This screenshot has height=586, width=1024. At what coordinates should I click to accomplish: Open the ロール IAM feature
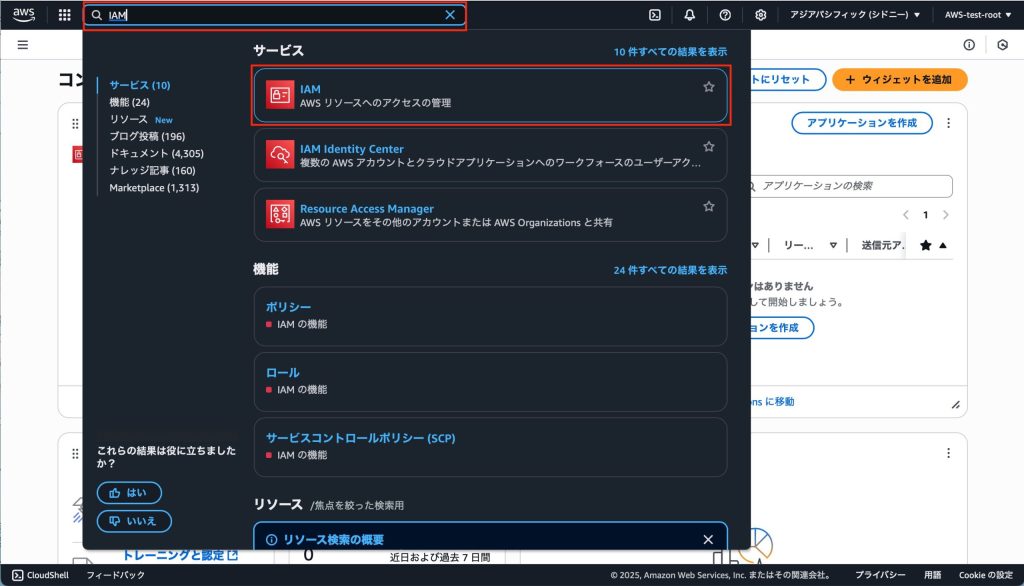point(490,382)
